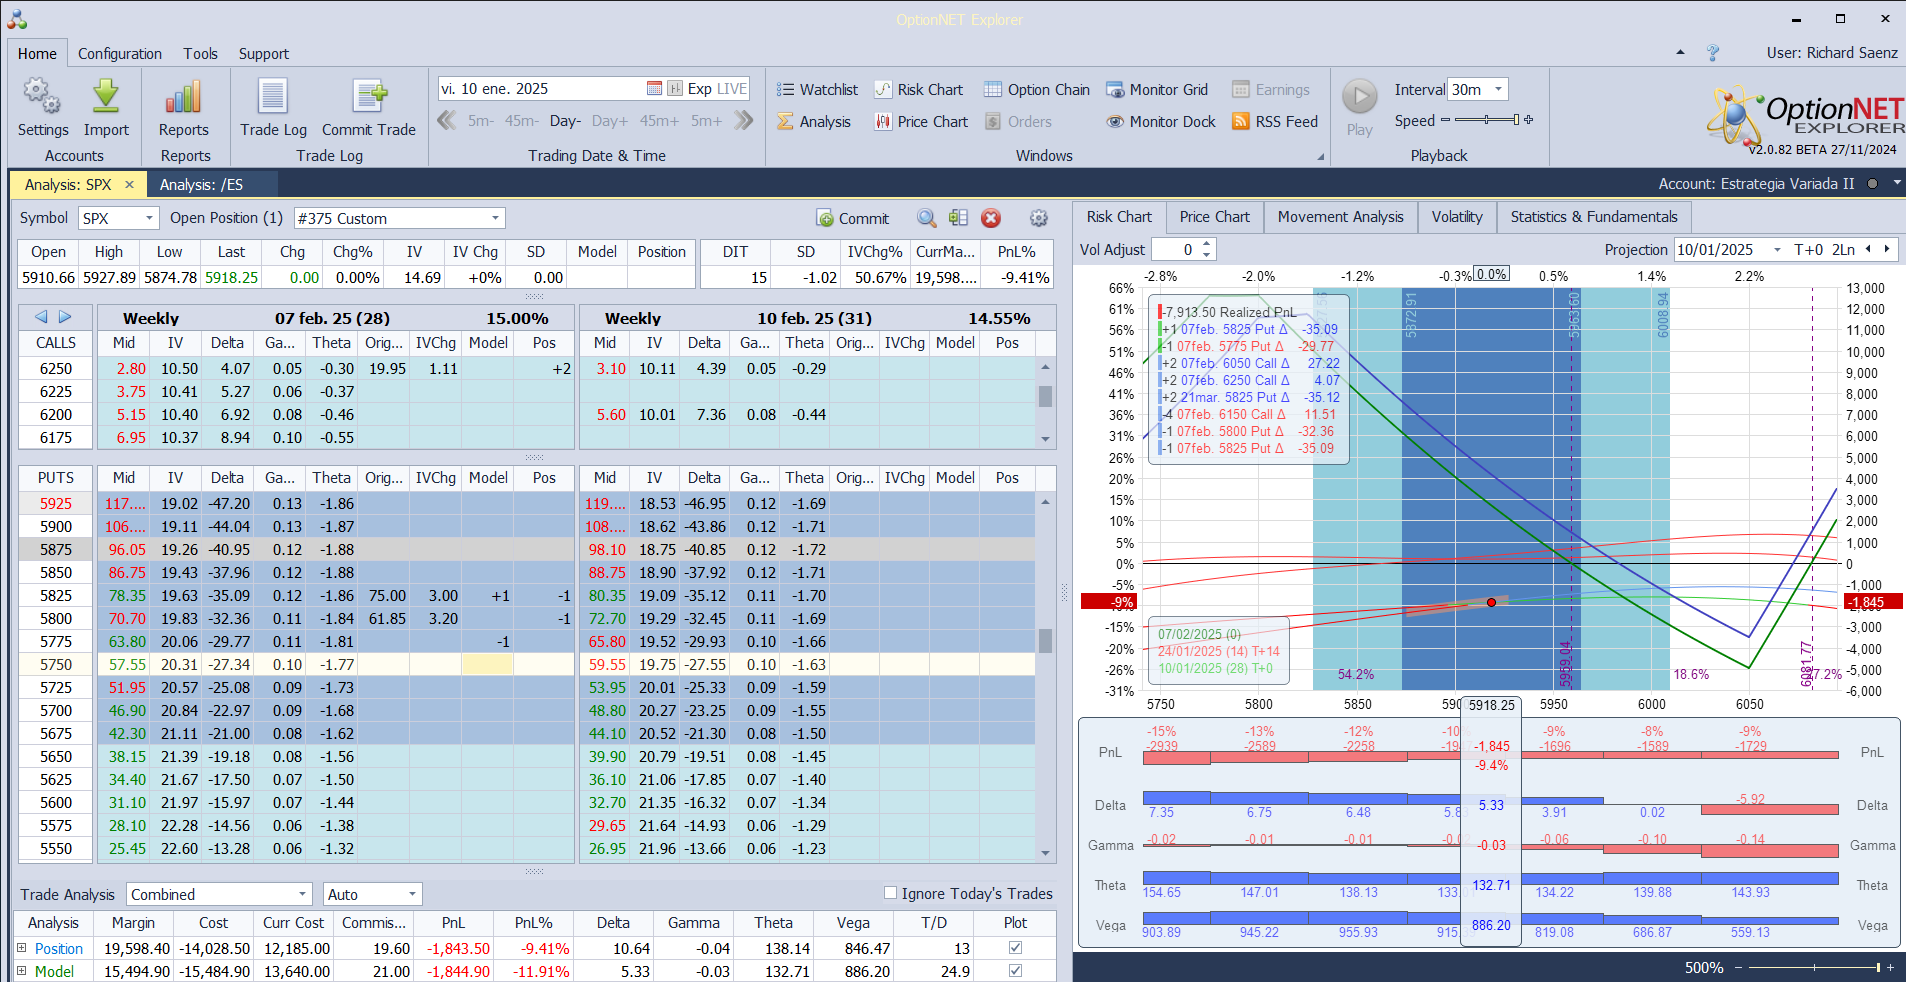Open the Option Chain window
This screenshot has height=982, width=1906.
click(x=1036, y=90)
